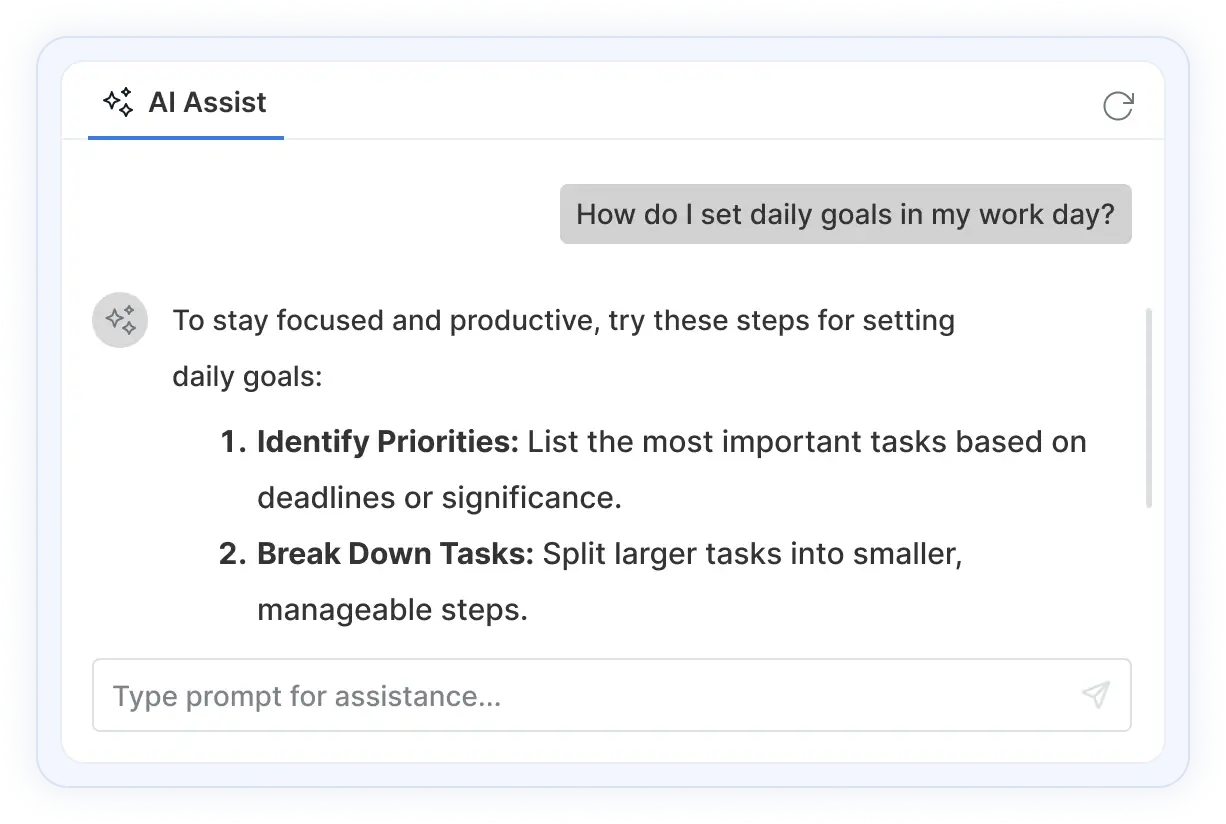
Task: Click the user's daily goals question bubble
Action: tap(845, 214)
